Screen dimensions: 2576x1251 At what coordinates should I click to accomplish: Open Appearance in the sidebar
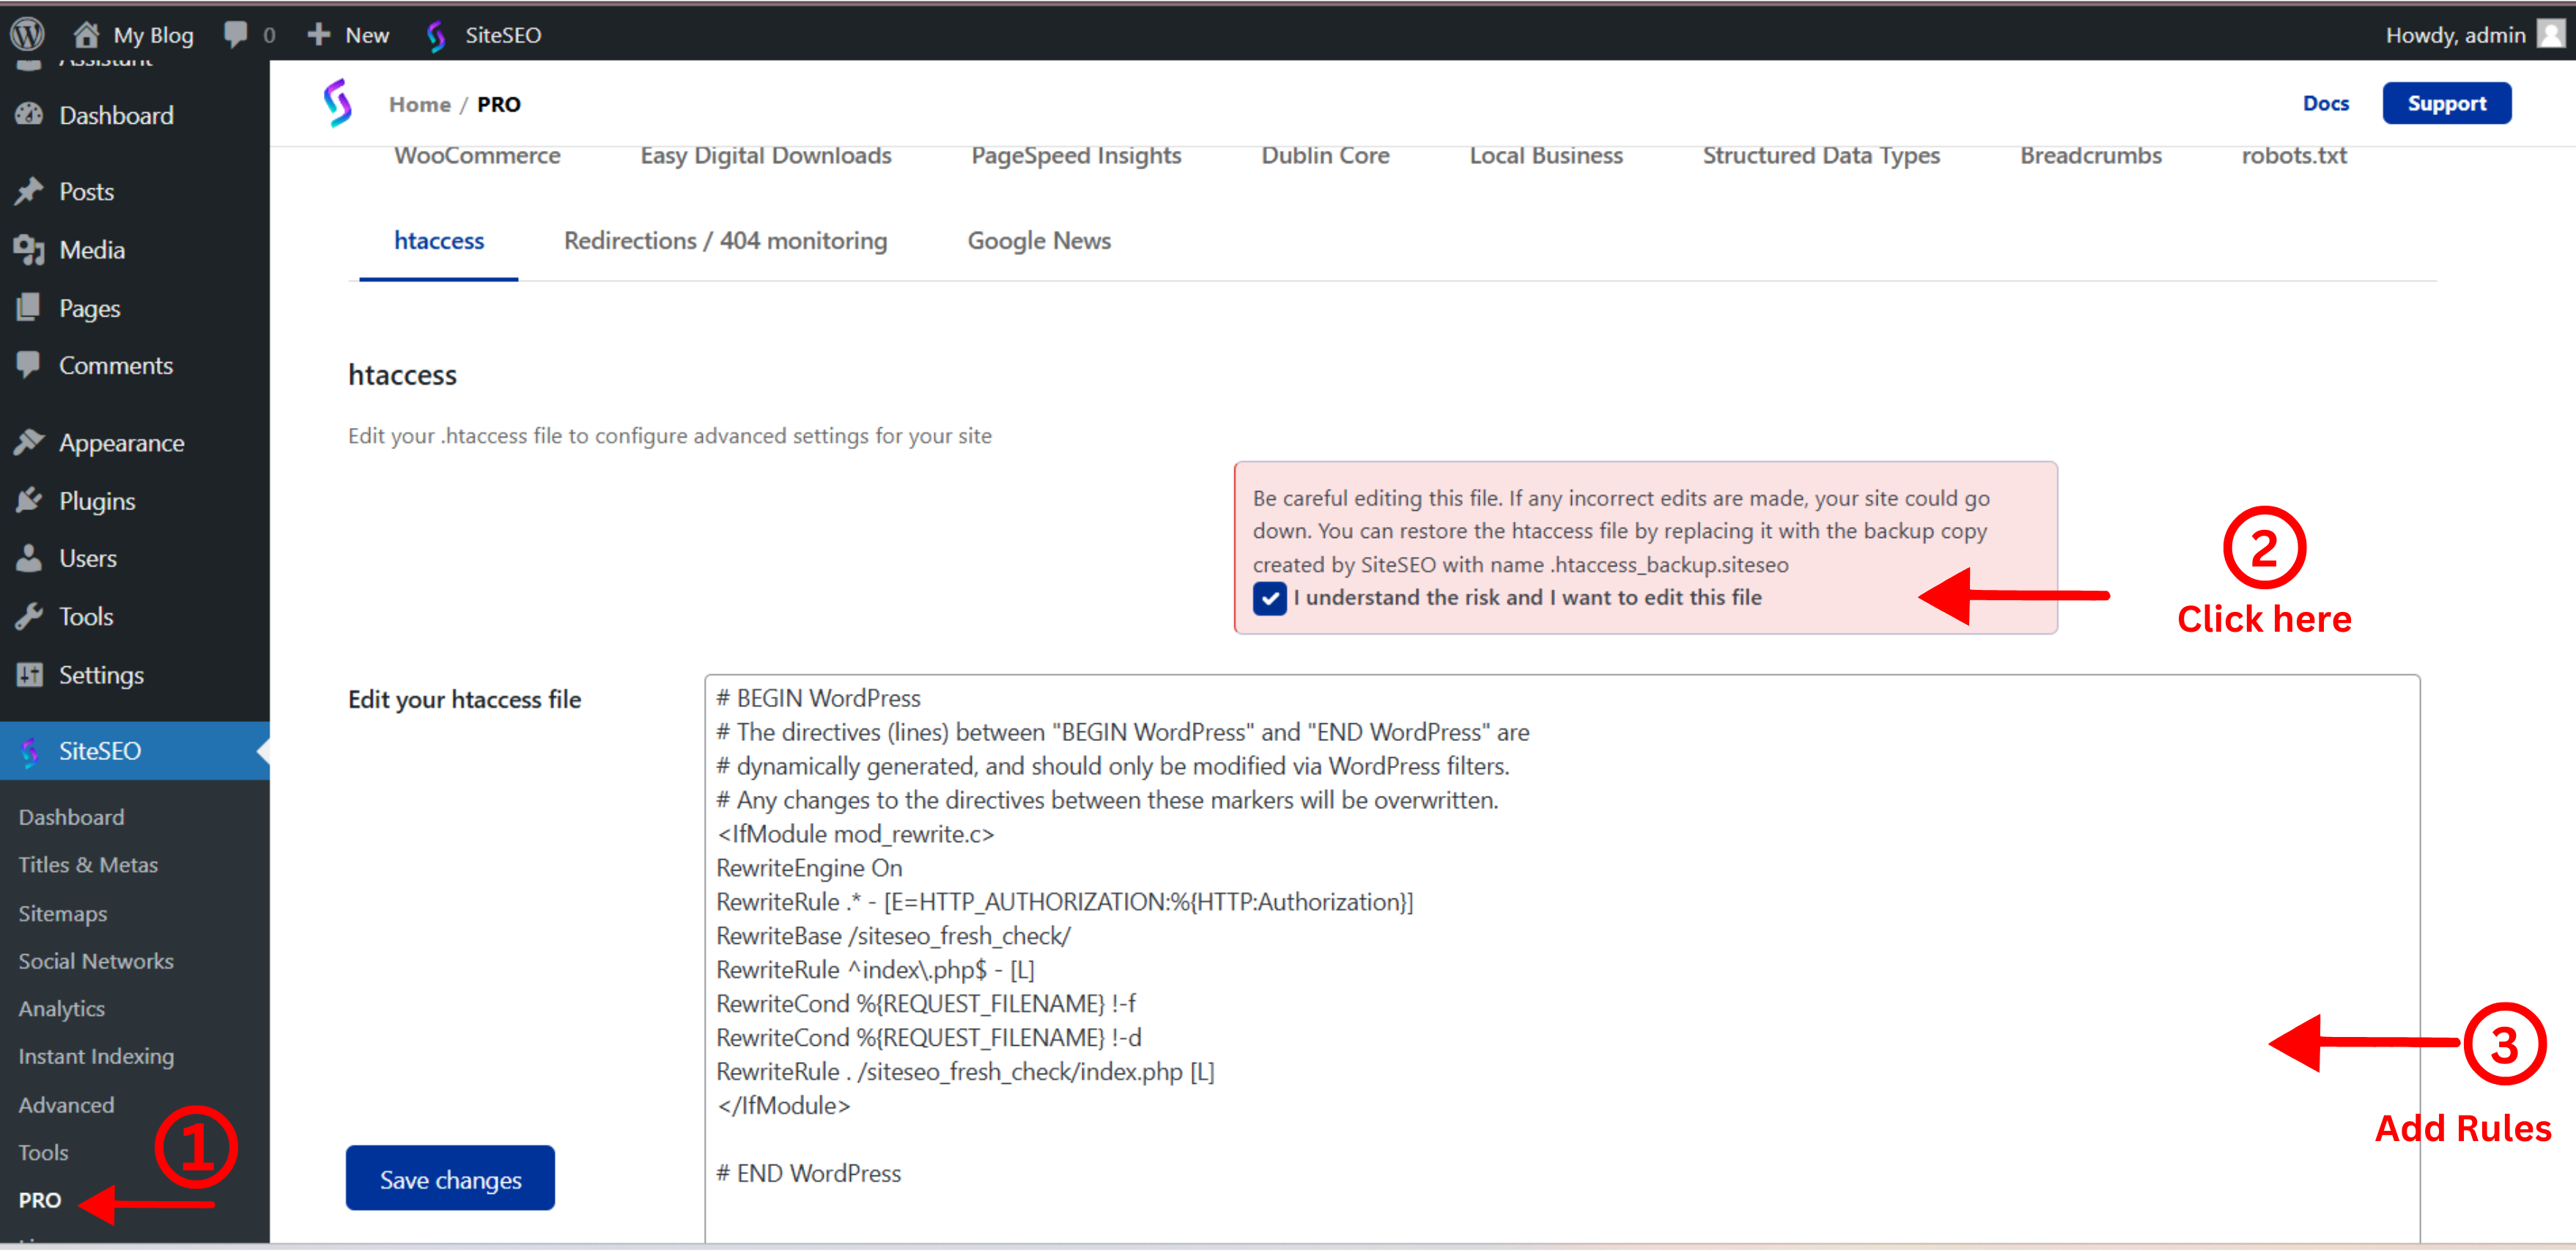click(x=122, y=442)
